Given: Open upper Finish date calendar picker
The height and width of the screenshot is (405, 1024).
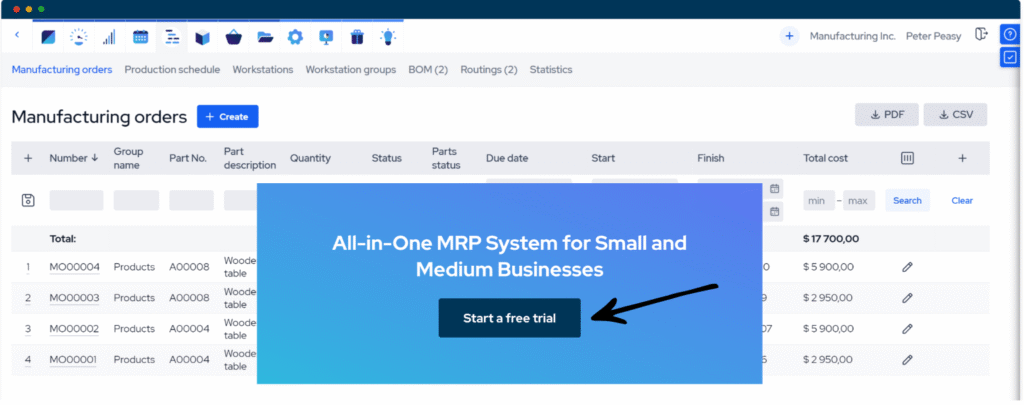Looking at the screenshot, I should (775, 189).
